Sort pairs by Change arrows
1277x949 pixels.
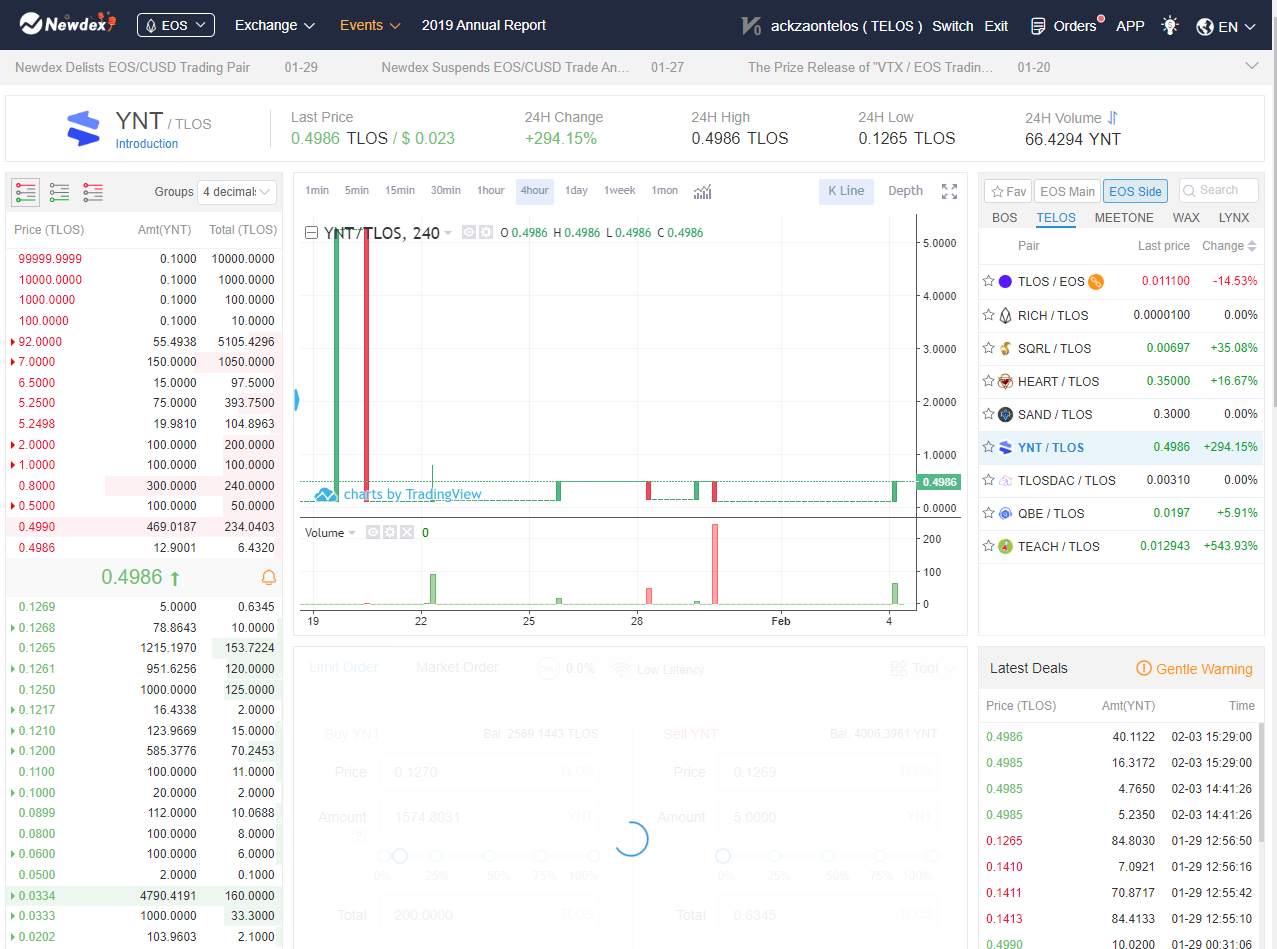1252,246
